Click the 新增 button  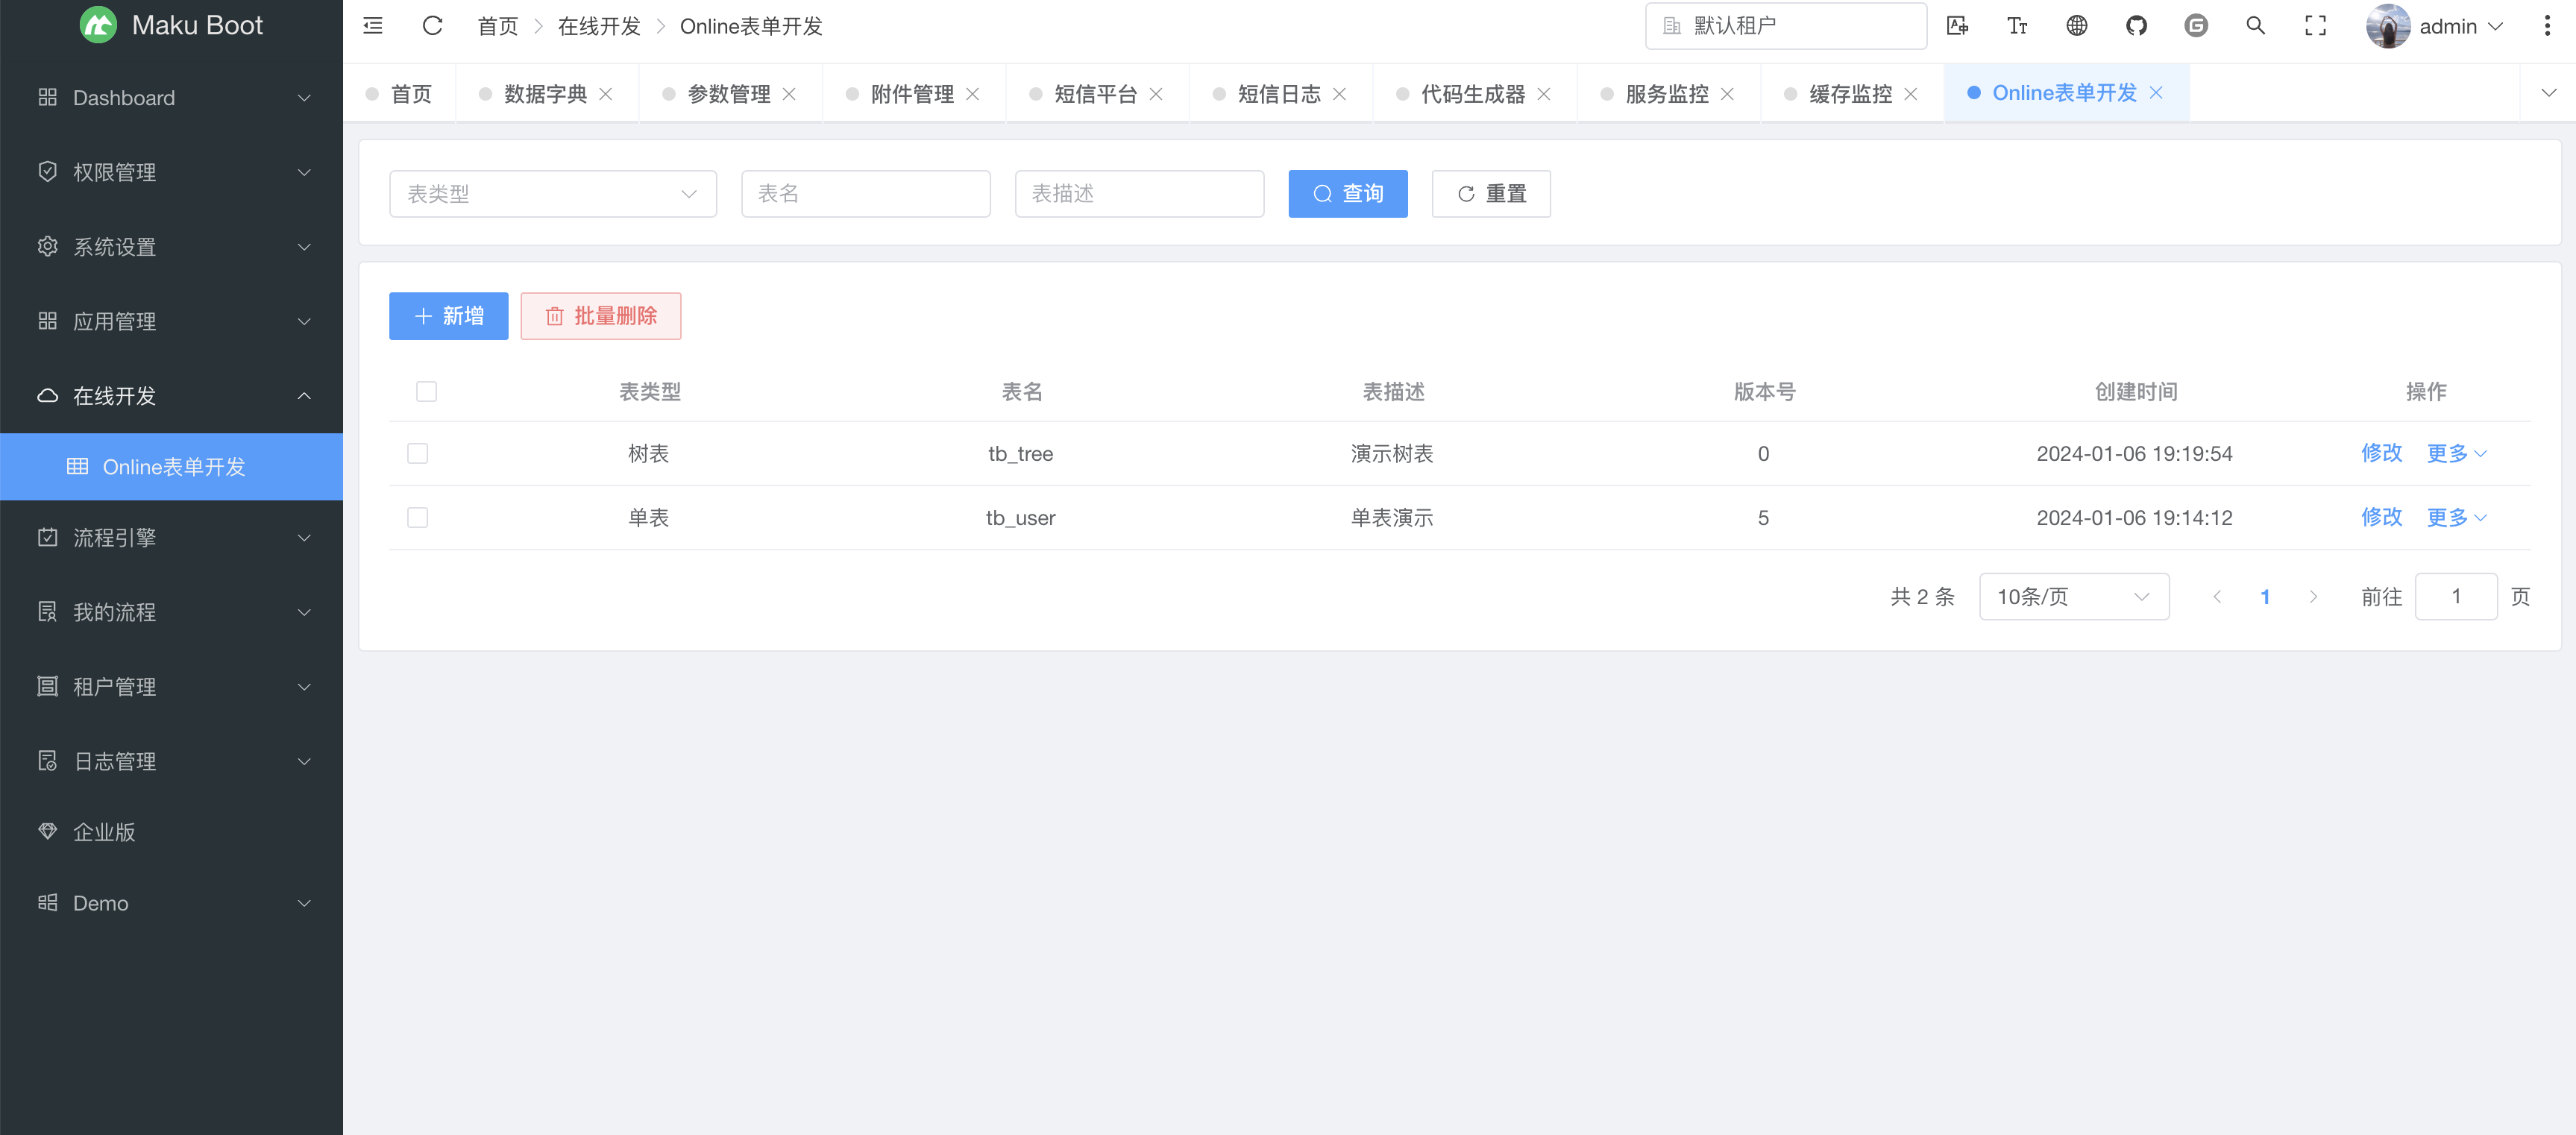[448, 316]
